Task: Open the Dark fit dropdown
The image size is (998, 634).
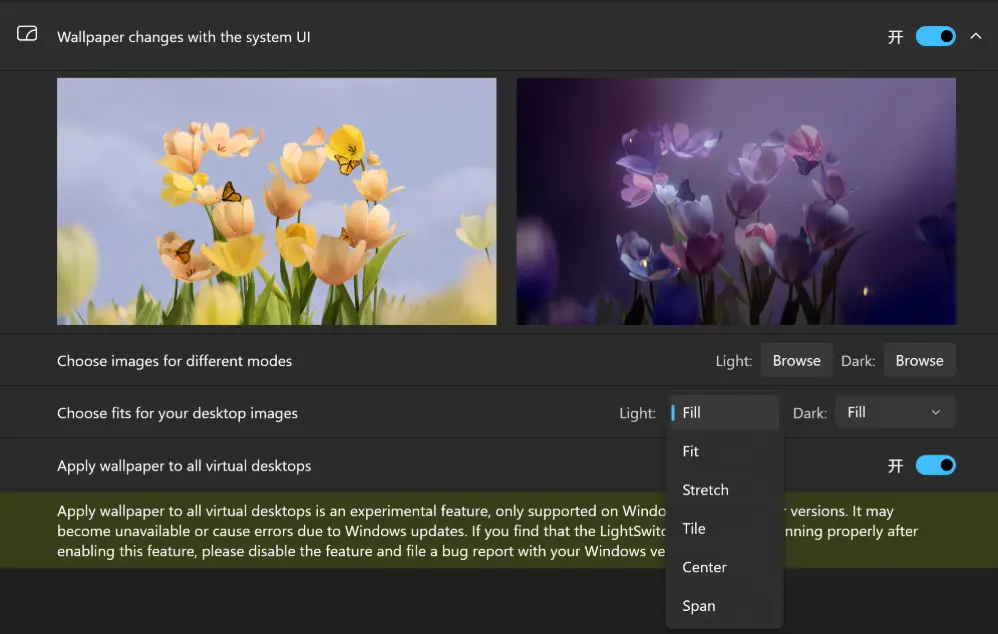Action: point(897,413)
